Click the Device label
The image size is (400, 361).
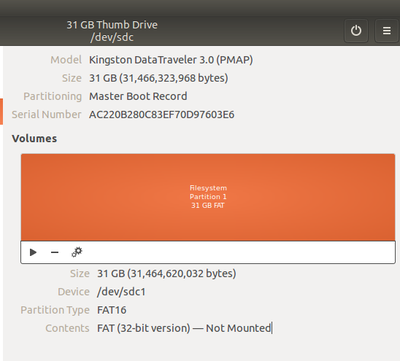(74, 292)
